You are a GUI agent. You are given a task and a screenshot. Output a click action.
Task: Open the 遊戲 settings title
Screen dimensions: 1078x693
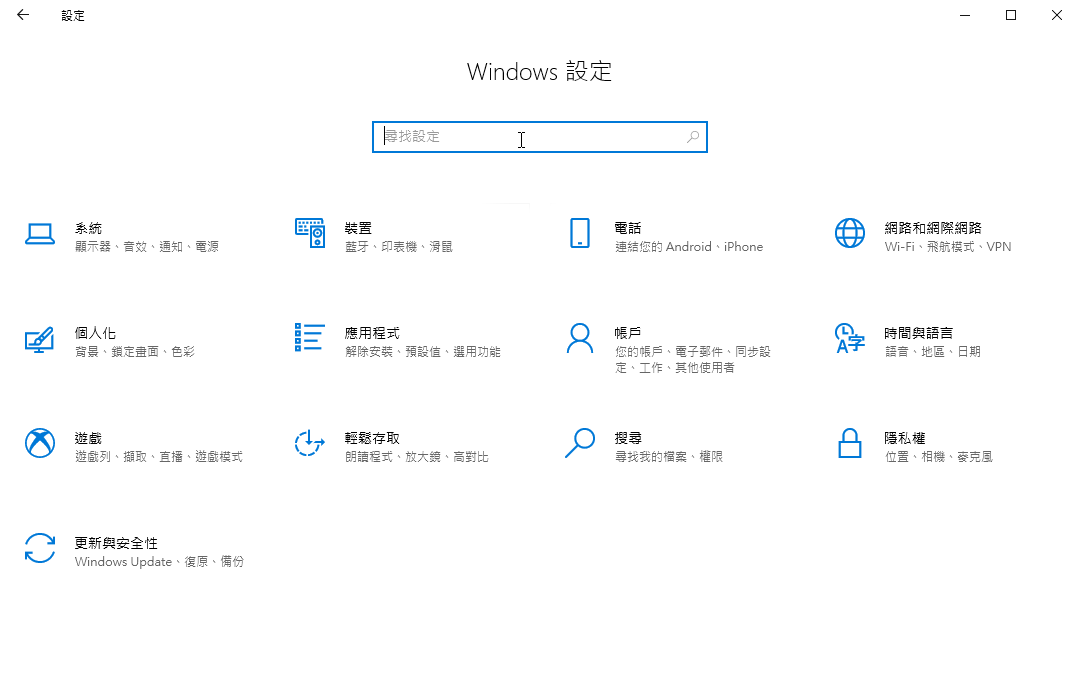(x=88, y=439)
